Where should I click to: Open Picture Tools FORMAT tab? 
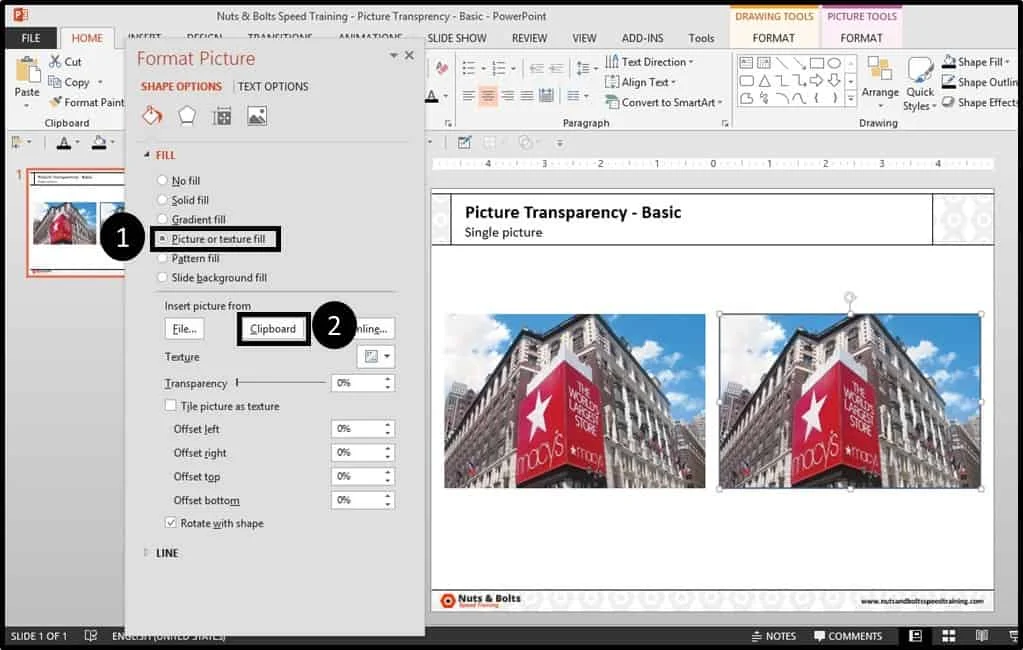tap(861, 38)
